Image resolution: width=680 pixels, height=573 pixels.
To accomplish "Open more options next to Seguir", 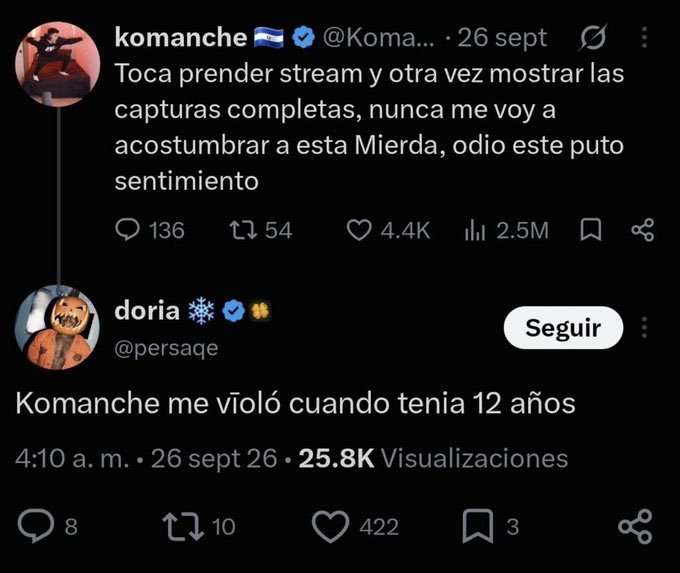I will coord(644,327).
